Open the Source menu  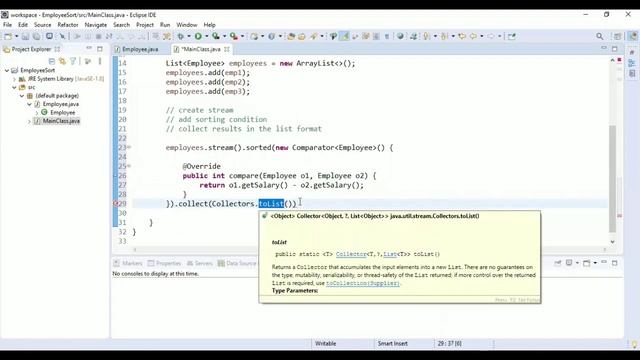click(x=42, y=25)
